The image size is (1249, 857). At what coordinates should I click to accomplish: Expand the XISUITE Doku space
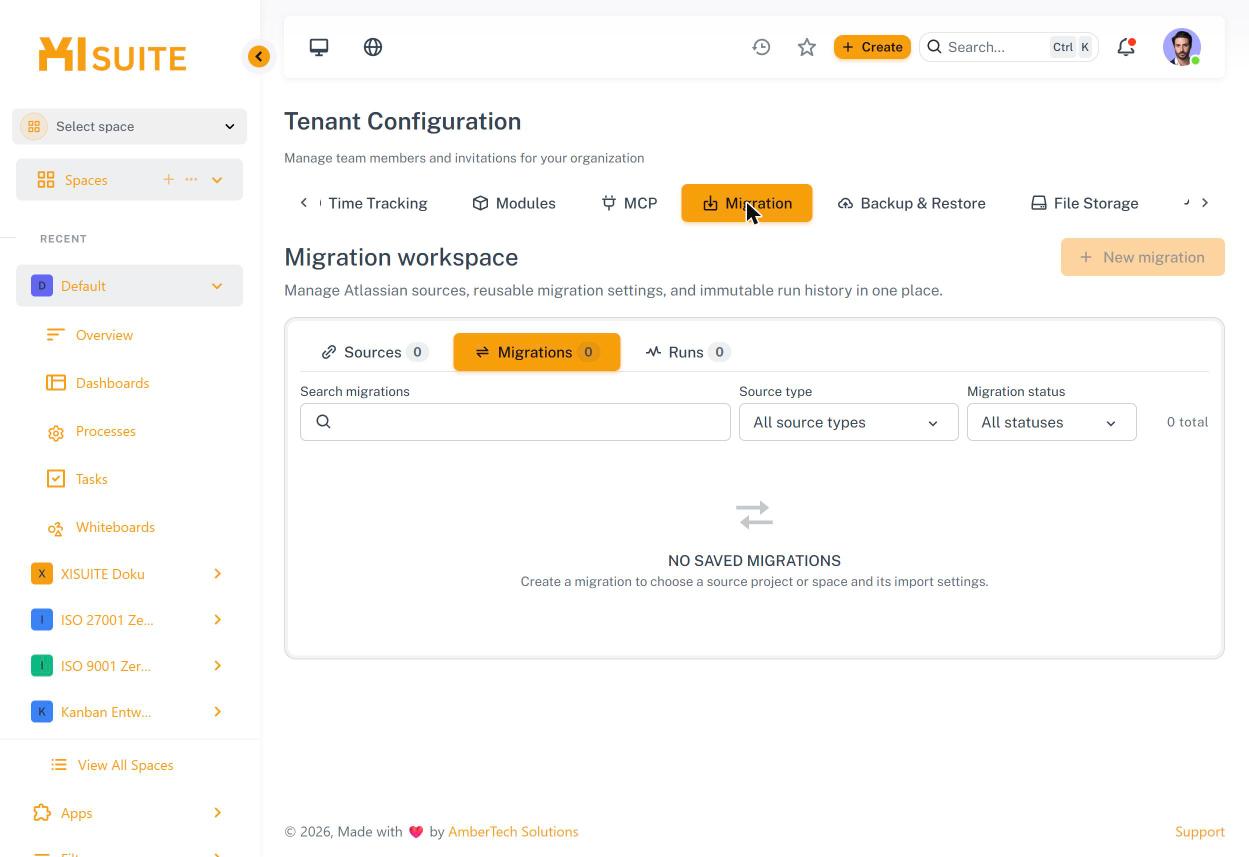[x=217, y=574]
